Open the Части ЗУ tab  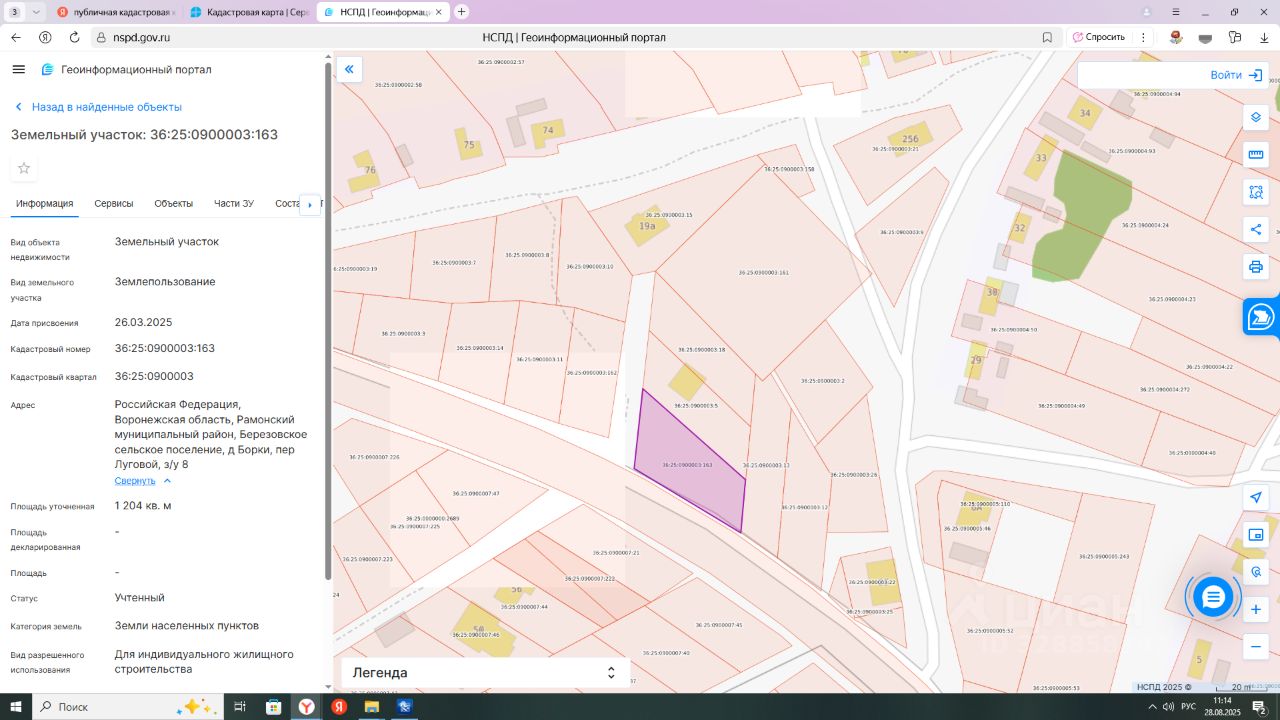point(233,204)
